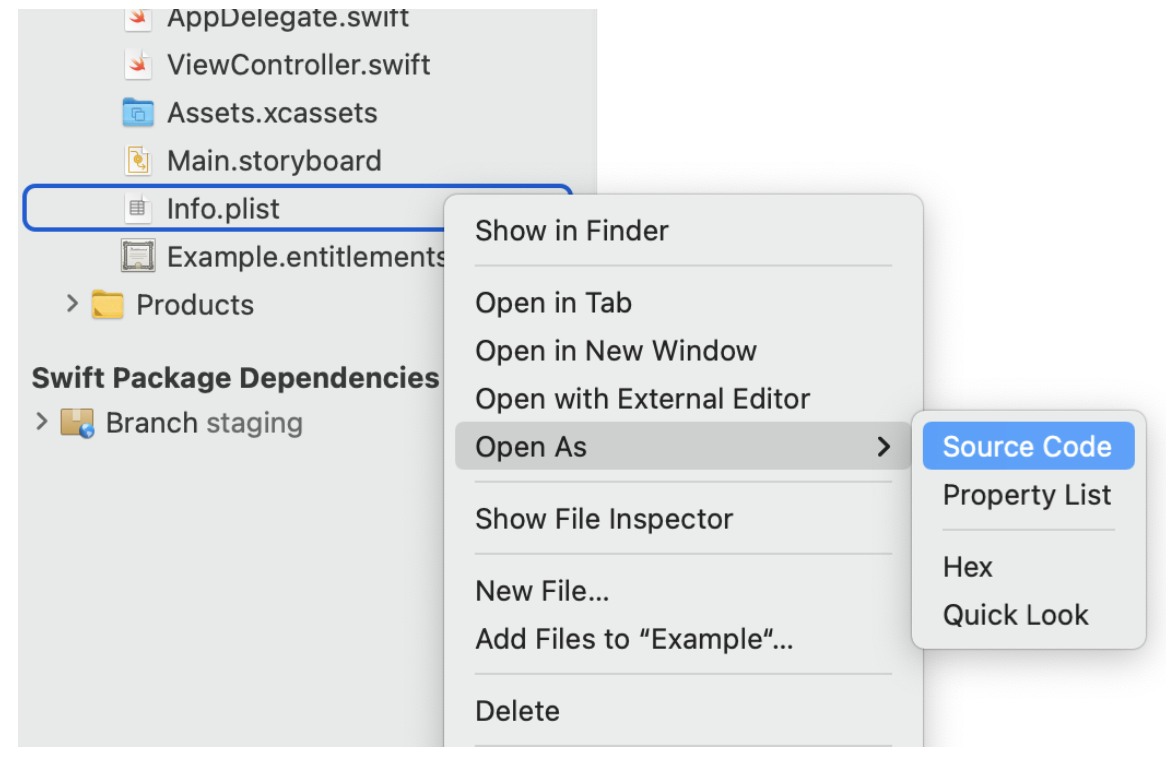Click the Swift icon beside AppDelegate.swift

(x=138, y=19)
